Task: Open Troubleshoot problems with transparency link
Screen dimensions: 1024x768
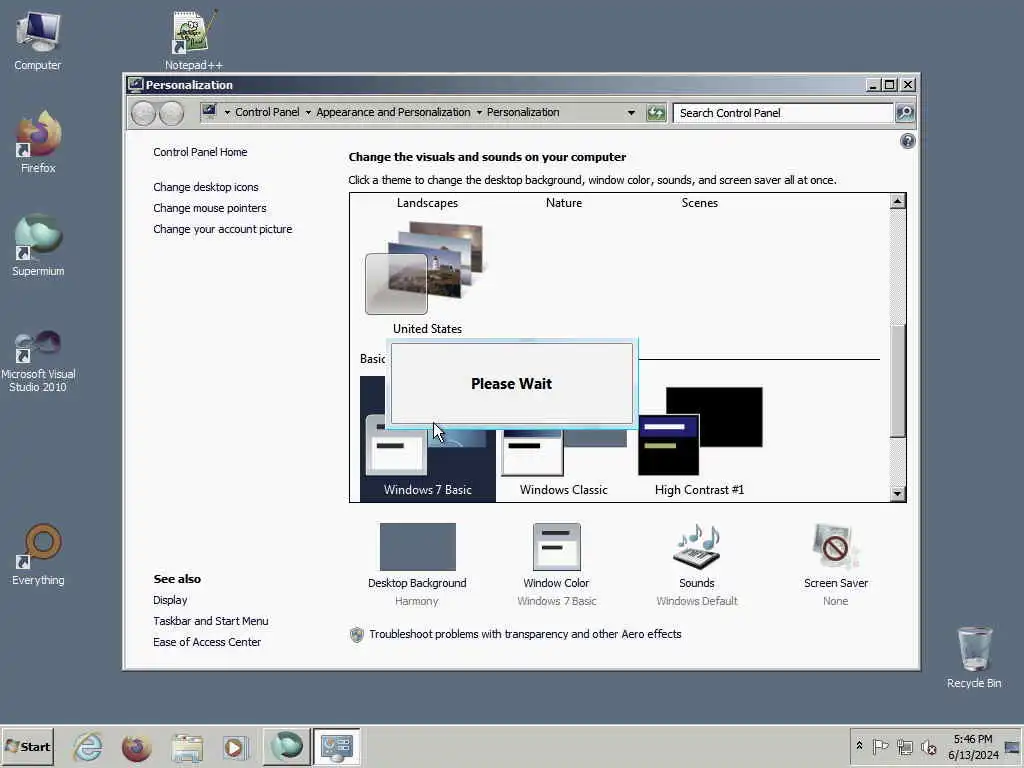Action: pyautogui.click(x=525, y=634)
